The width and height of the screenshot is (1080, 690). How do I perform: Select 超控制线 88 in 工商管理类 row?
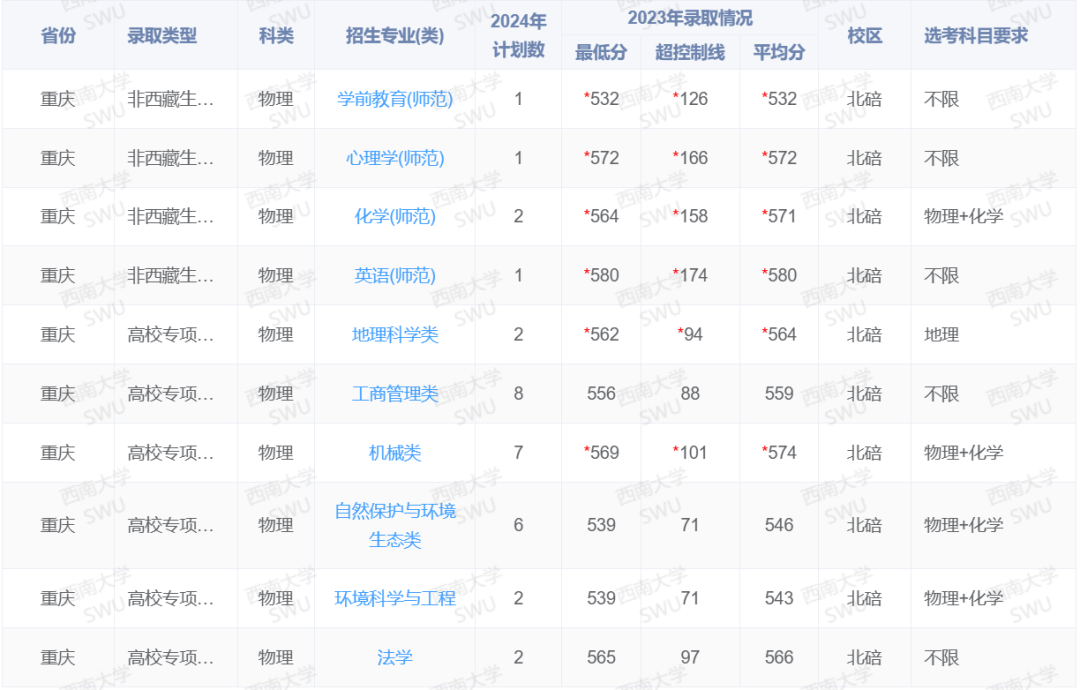(689, 394)
